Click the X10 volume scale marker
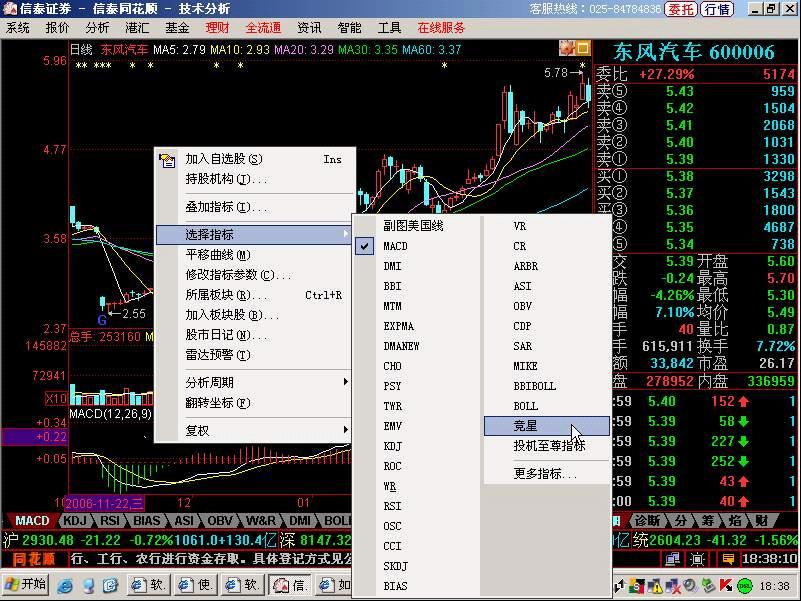 56,399
